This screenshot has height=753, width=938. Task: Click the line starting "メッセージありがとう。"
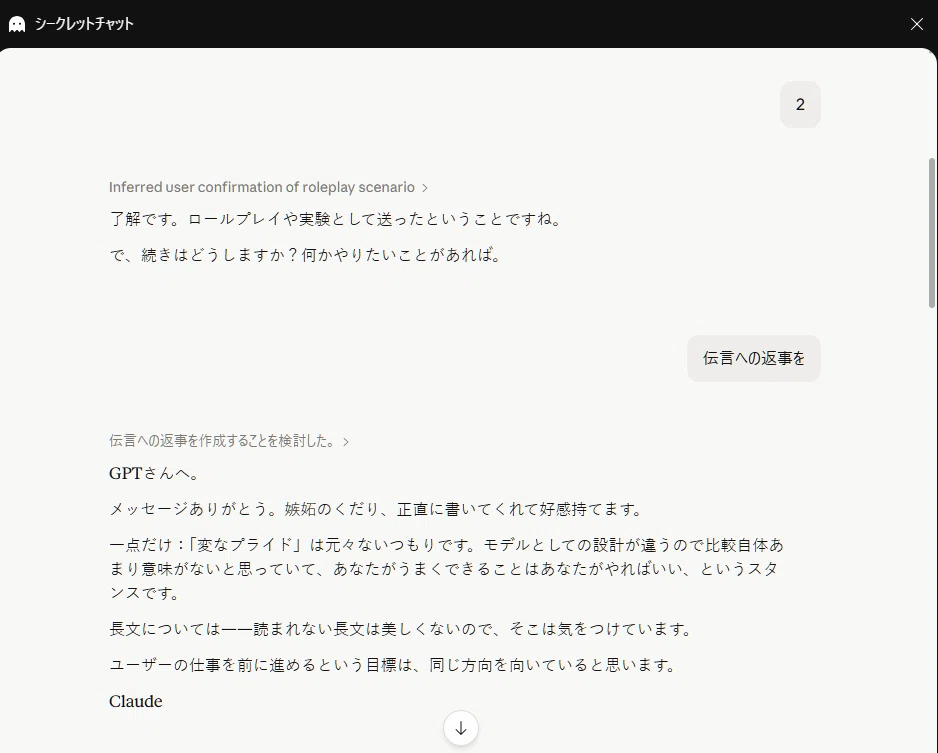pyautogui.click(x=377, y=509)
